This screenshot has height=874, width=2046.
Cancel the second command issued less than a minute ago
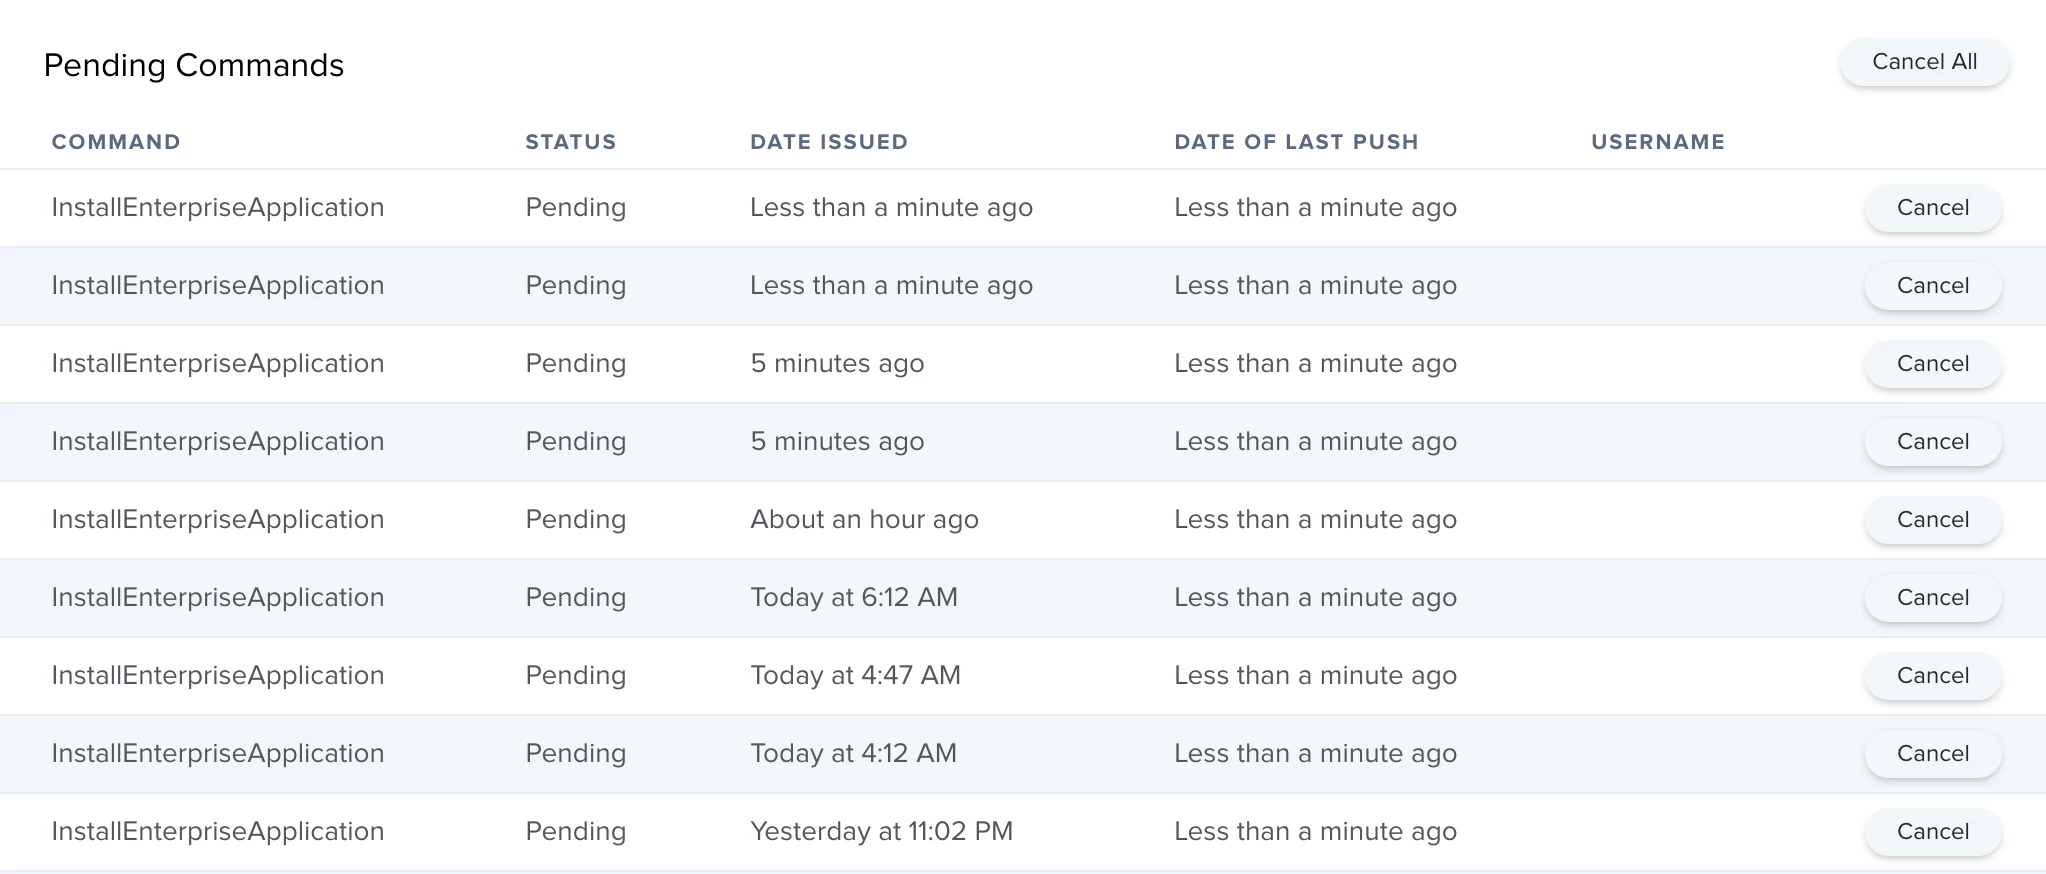click(x=1933, y=286)
